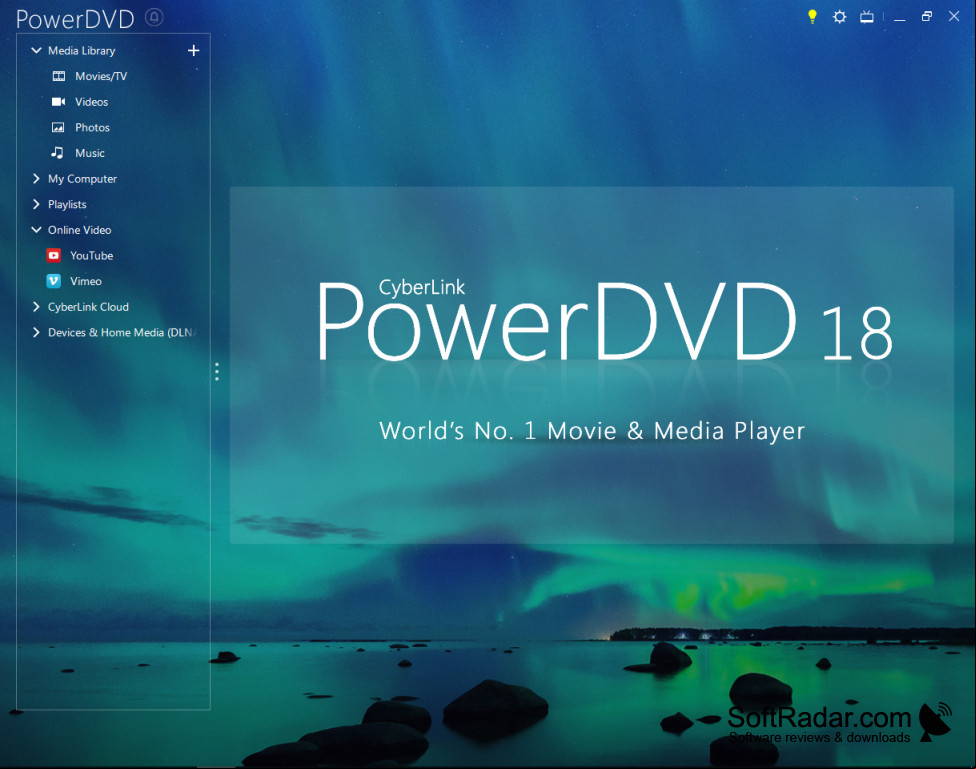Click the notification bell beside PowerDVD logo
Image resolution: width=976 pixels, height=769 pixels.
click(x=154, y=17)
